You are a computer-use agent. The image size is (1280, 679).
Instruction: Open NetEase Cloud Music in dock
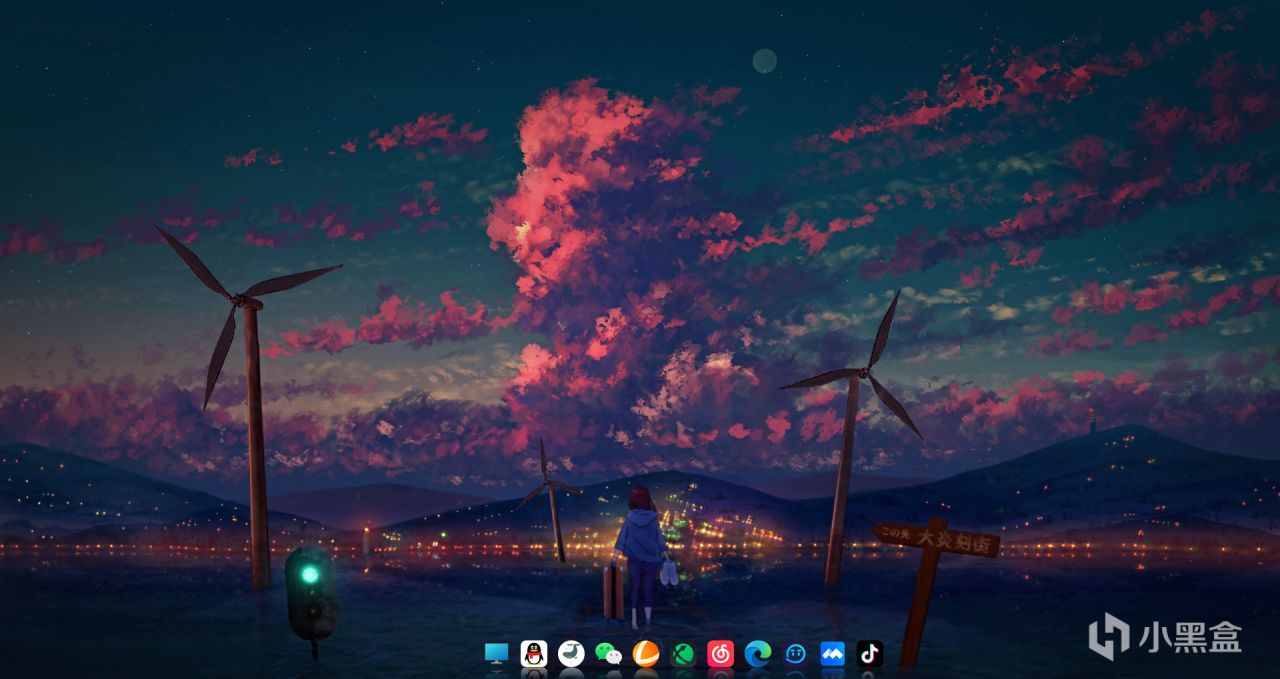coord(720,653)
